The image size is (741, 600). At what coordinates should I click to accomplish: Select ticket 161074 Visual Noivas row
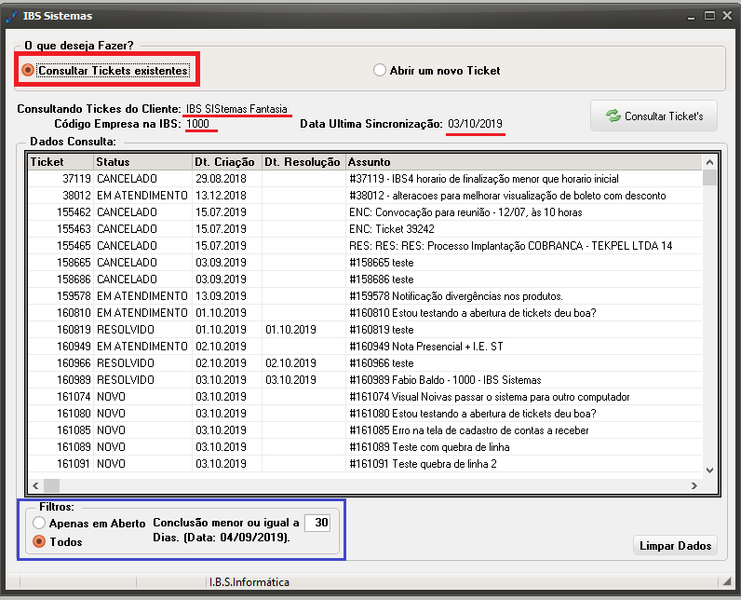(365, 397)
